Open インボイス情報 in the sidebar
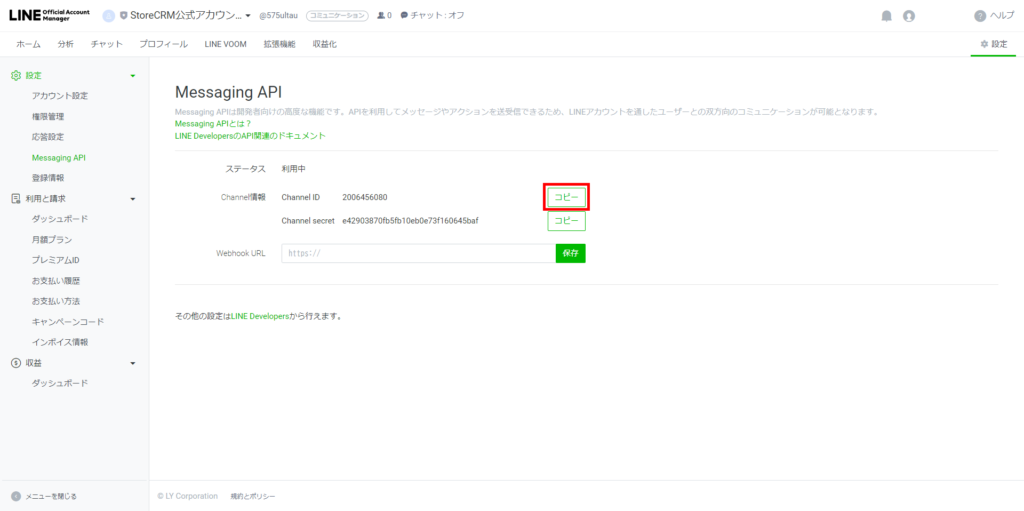1024x511 pixels. [x=59, y=342]
